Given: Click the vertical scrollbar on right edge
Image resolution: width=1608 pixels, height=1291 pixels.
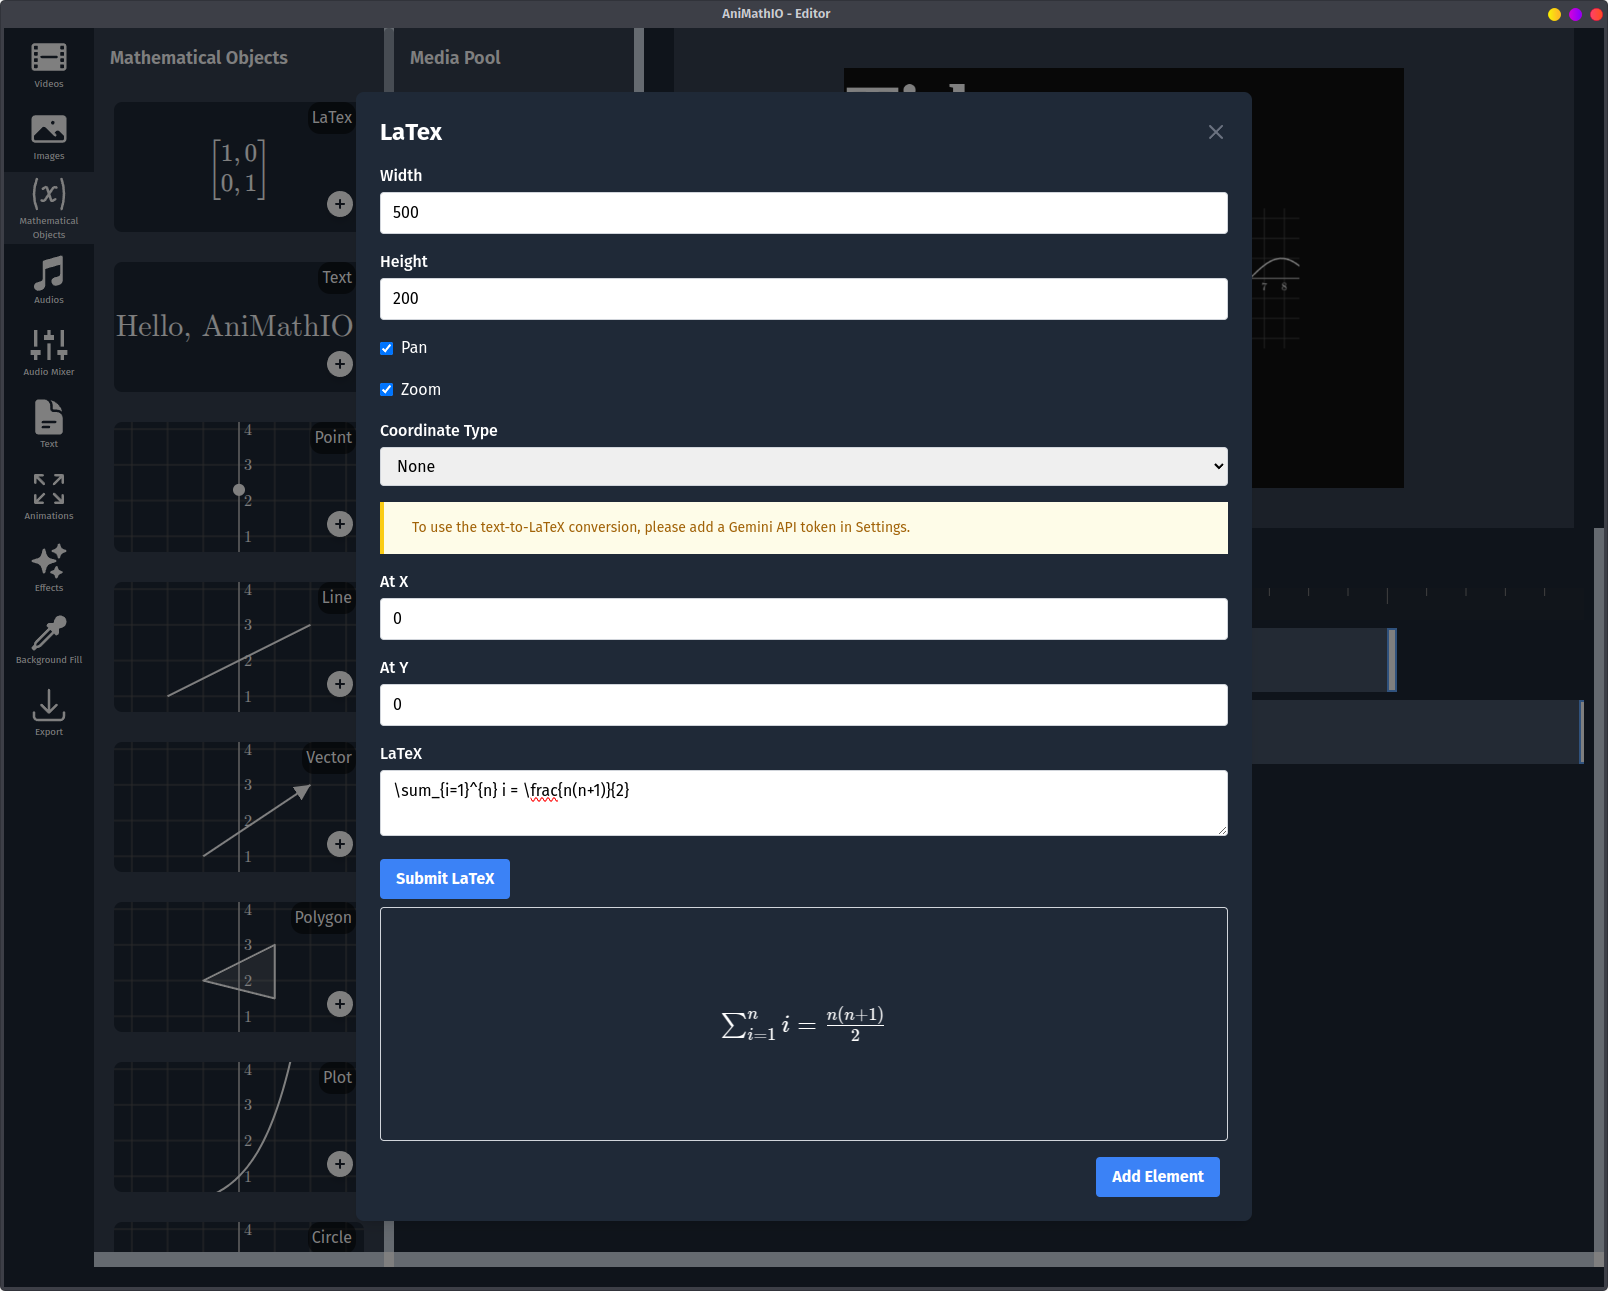Looking at the screenshot, I should (x=1599, y=890).
